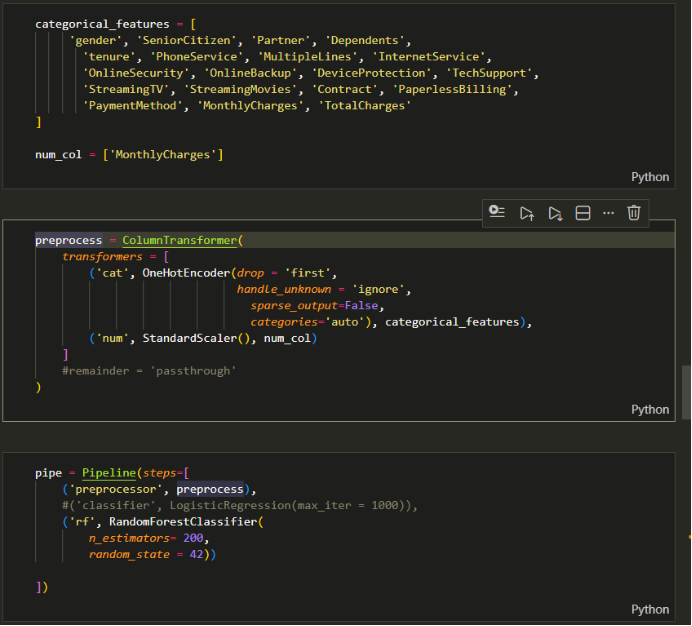Delete the ColumnTransformer cell with trash icon
The width and height of the screenshot is (692, 626).
click(634, 212)
